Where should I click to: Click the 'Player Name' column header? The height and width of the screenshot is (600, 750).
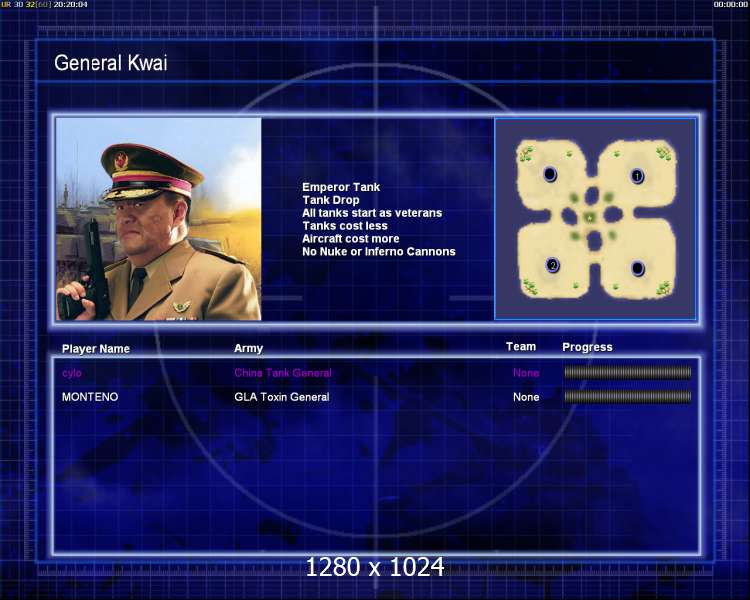coord(96,349)
